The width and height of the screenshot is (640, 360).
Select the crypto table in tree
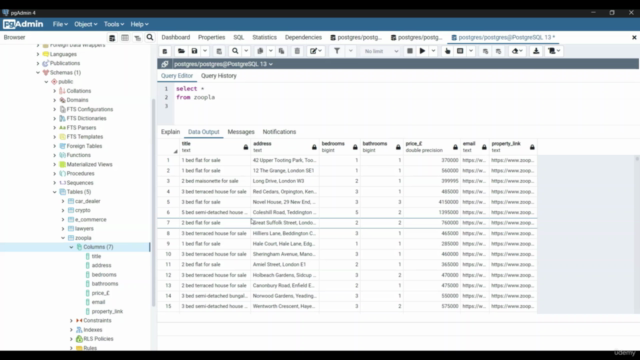[x=82, y=210]
